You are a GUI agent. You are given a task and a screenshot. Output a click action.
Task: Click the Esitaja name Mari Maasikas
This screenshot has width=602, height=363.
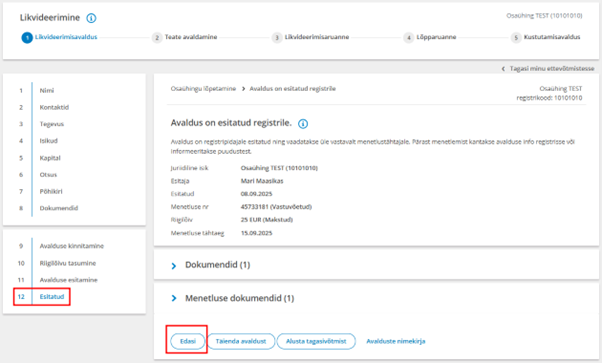click(262, 181)
